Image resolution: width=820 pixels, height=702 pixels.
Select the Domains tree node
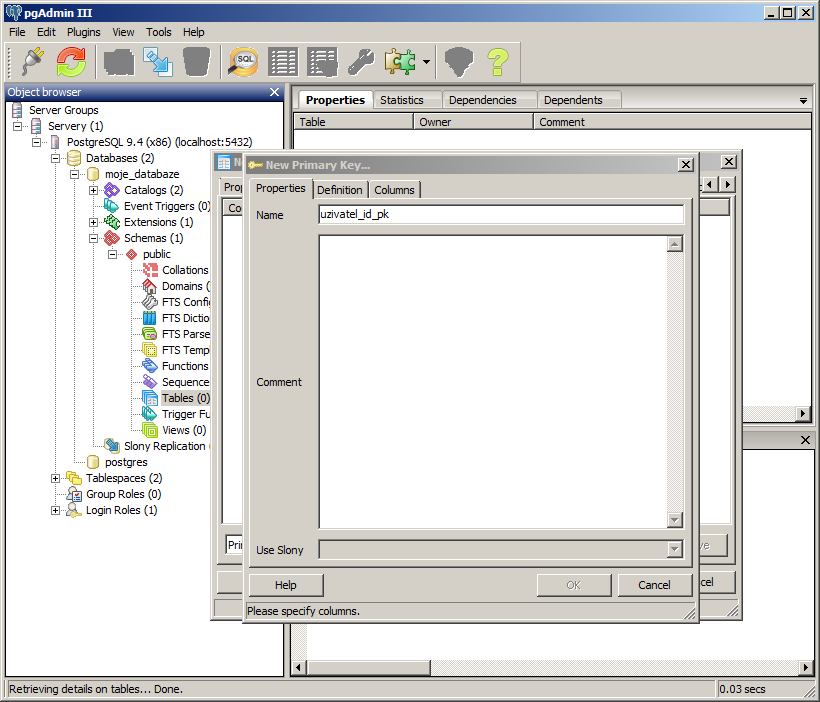coord(185,286)
